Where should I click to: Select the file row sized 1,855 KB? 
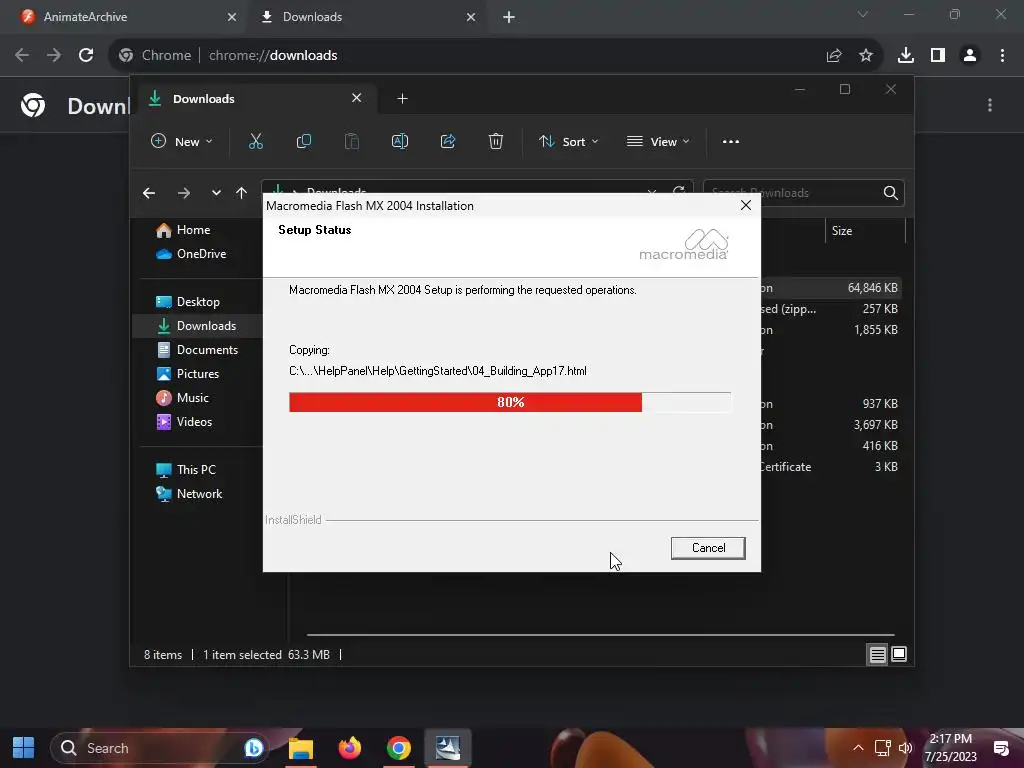tap(831, 330)
